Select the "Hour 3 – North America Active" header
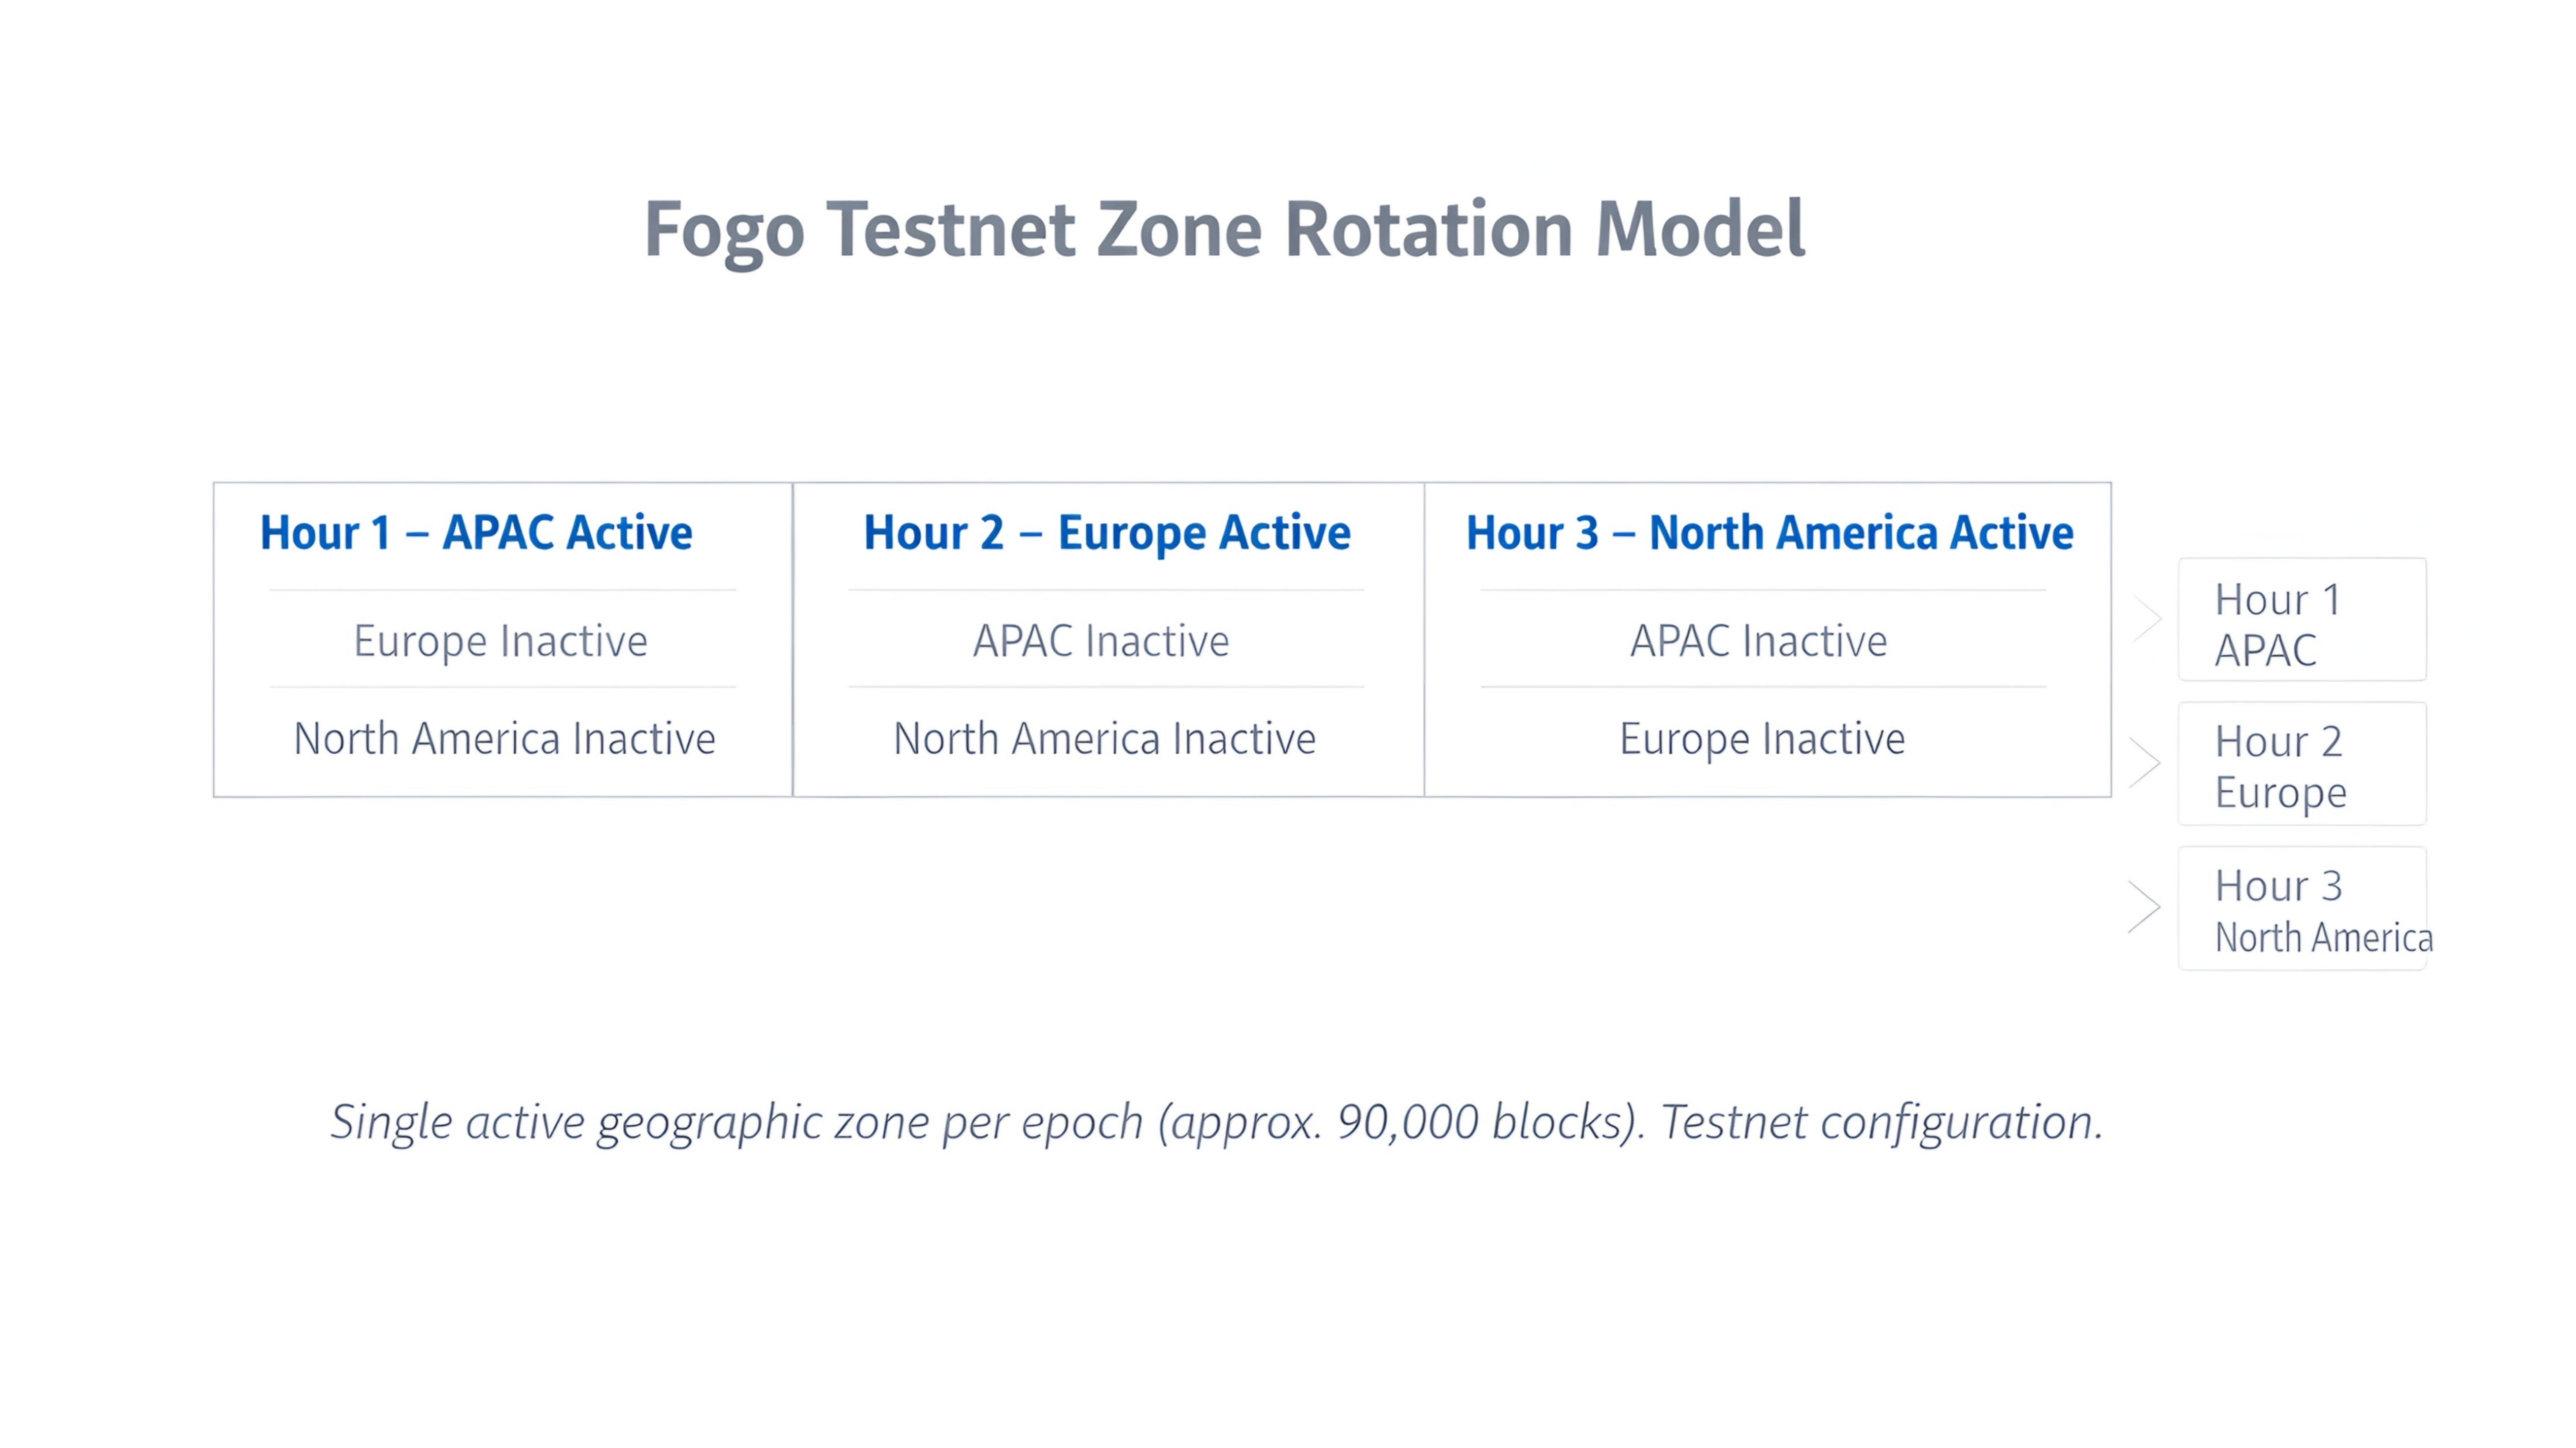 point(1769,533)
